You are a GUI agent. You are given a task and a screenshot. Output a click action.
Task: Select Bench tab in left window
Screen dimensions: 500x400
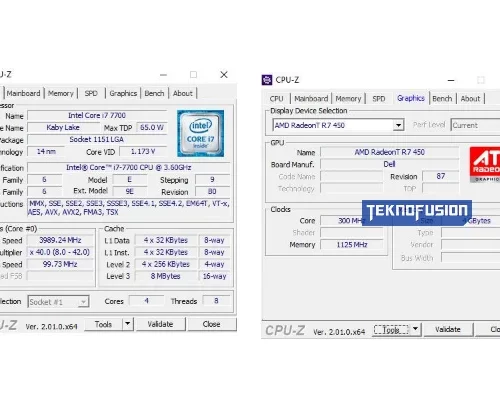pos(154,93)
